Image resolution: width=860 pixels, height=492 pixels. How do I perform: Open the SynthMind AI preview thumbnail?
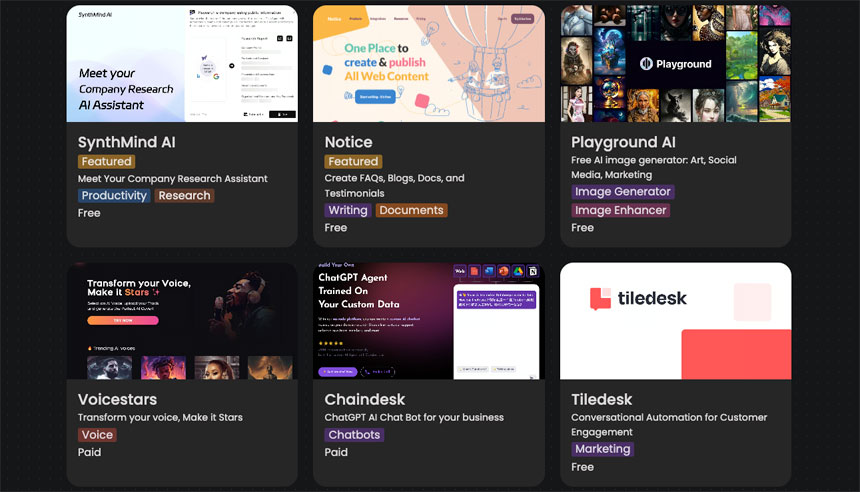coord(182,64)
